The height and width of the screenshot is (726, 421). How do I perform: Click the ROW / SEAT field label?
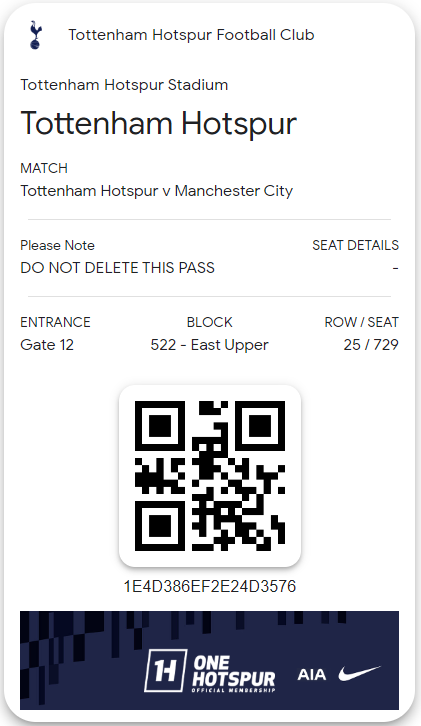click(361, 322)
